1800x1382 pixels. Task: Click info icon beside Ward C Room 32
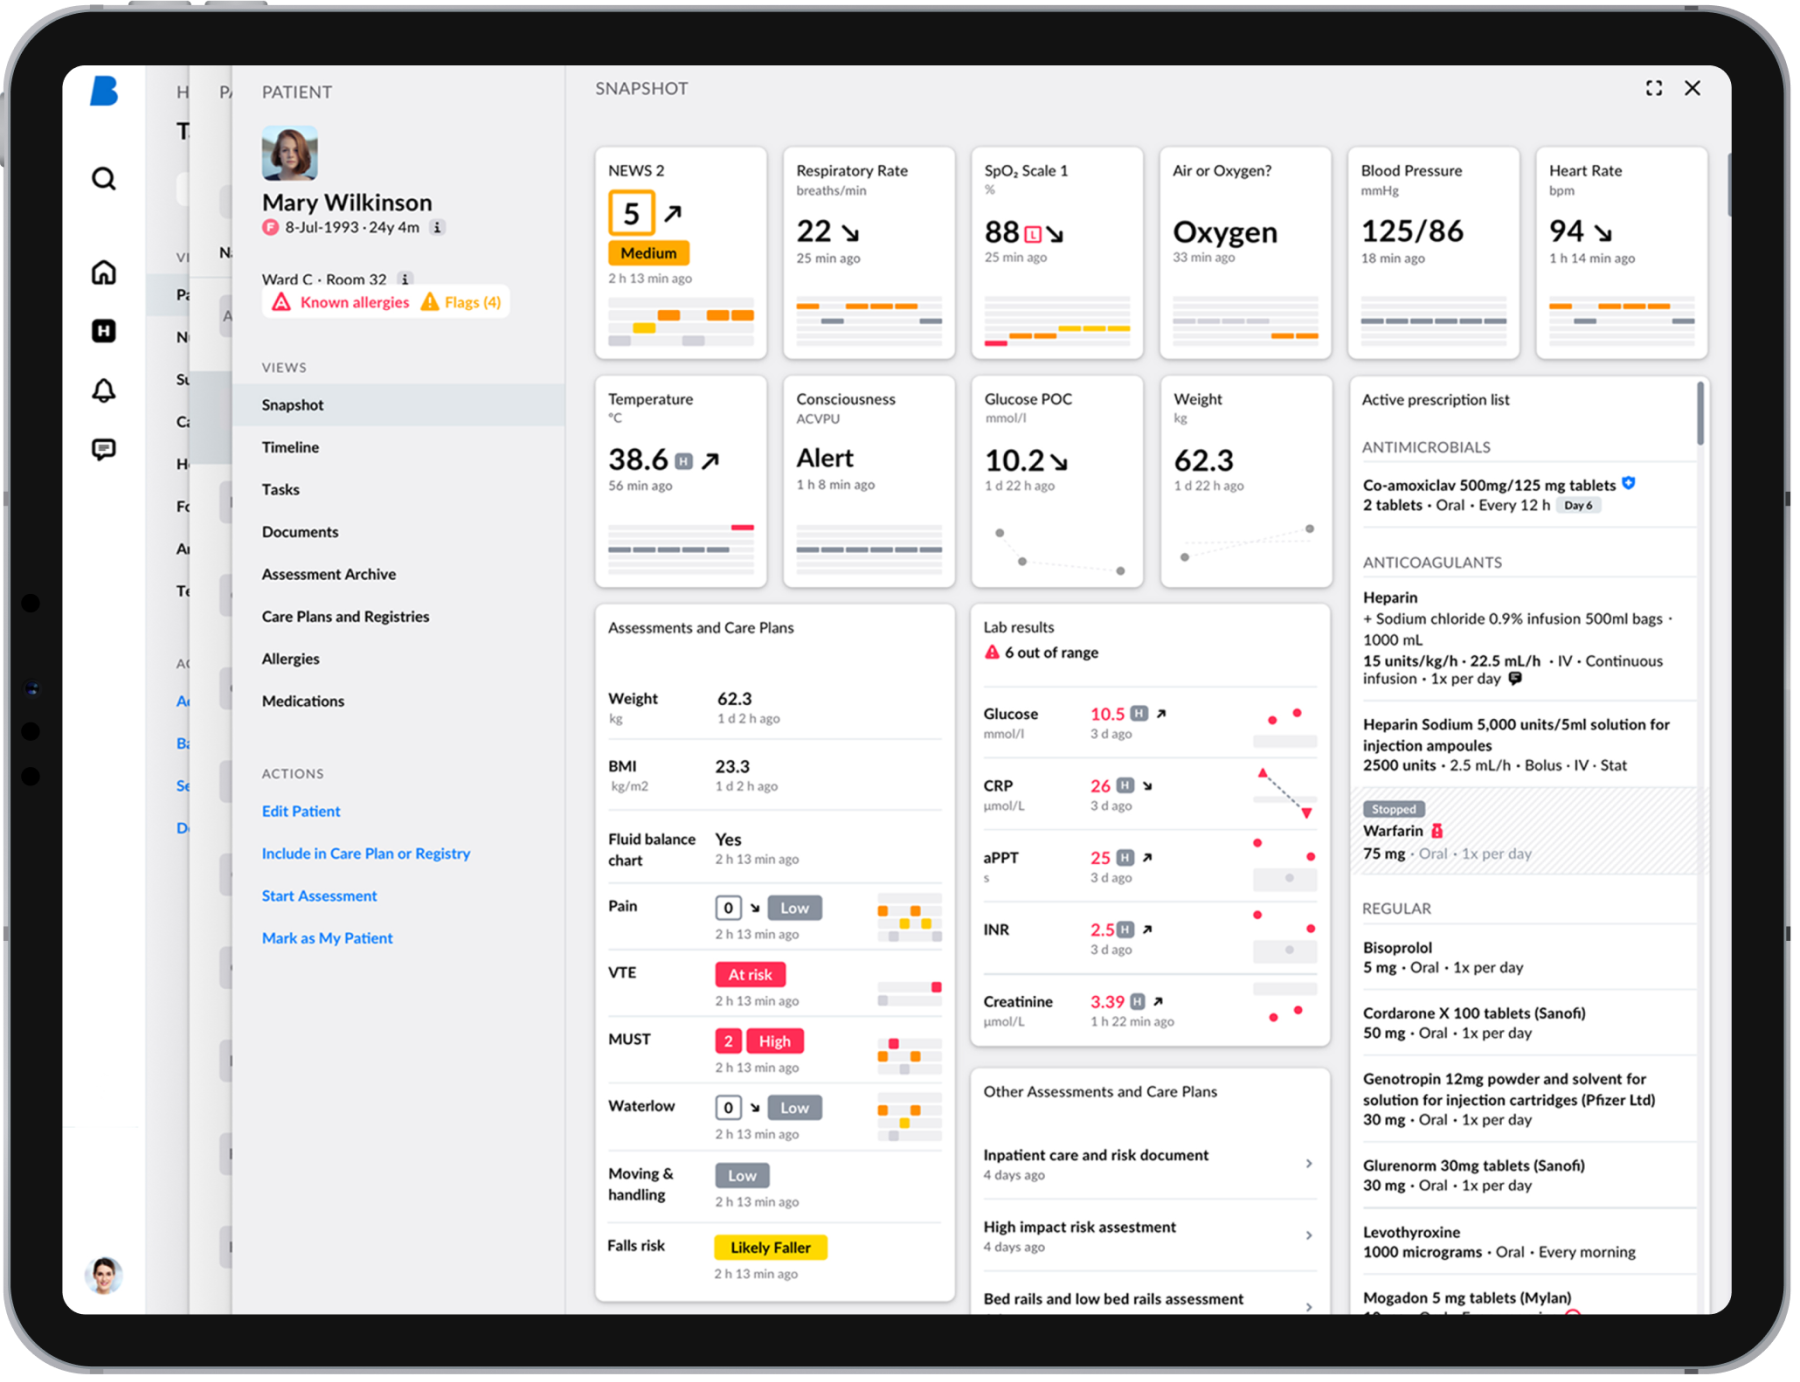click(x=405, y=279)
